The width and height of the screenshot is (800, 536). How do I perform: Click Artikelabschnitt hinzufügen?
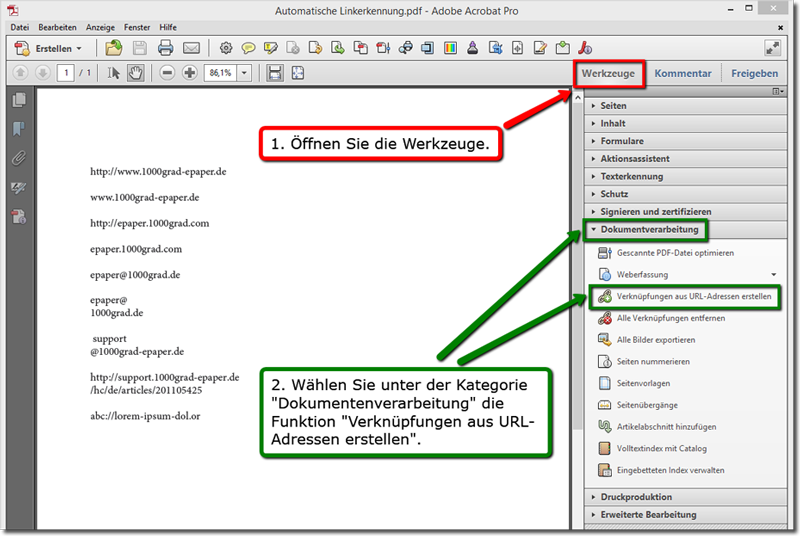657,427
